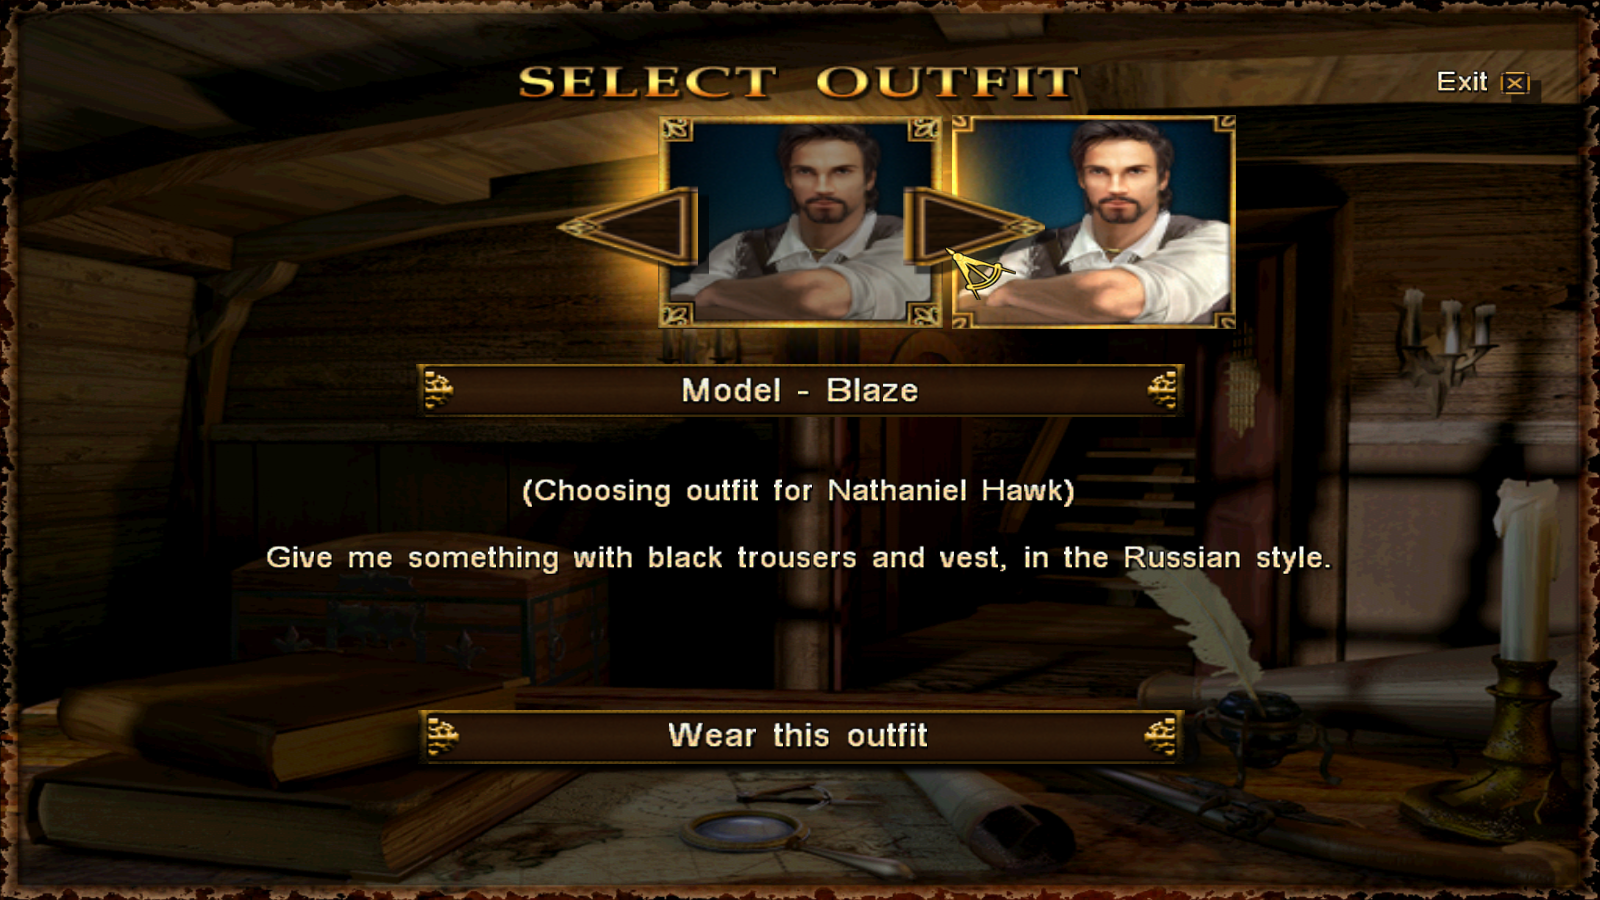Click the black trousers and vest description text
This screenshot has width=1600, height=900.
pyautogui.click(x=798, y=558)
